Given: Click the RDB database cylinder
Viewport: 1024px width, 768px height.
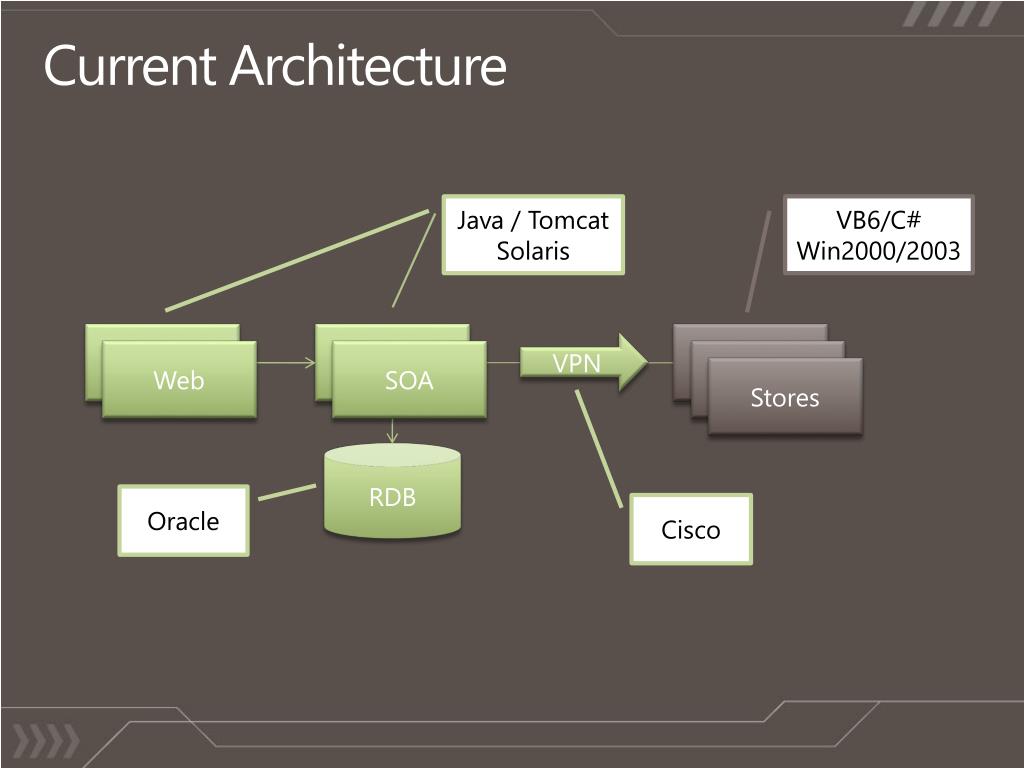Looking at the screenshot, I should pyautogui.click(x=392, y=491).
